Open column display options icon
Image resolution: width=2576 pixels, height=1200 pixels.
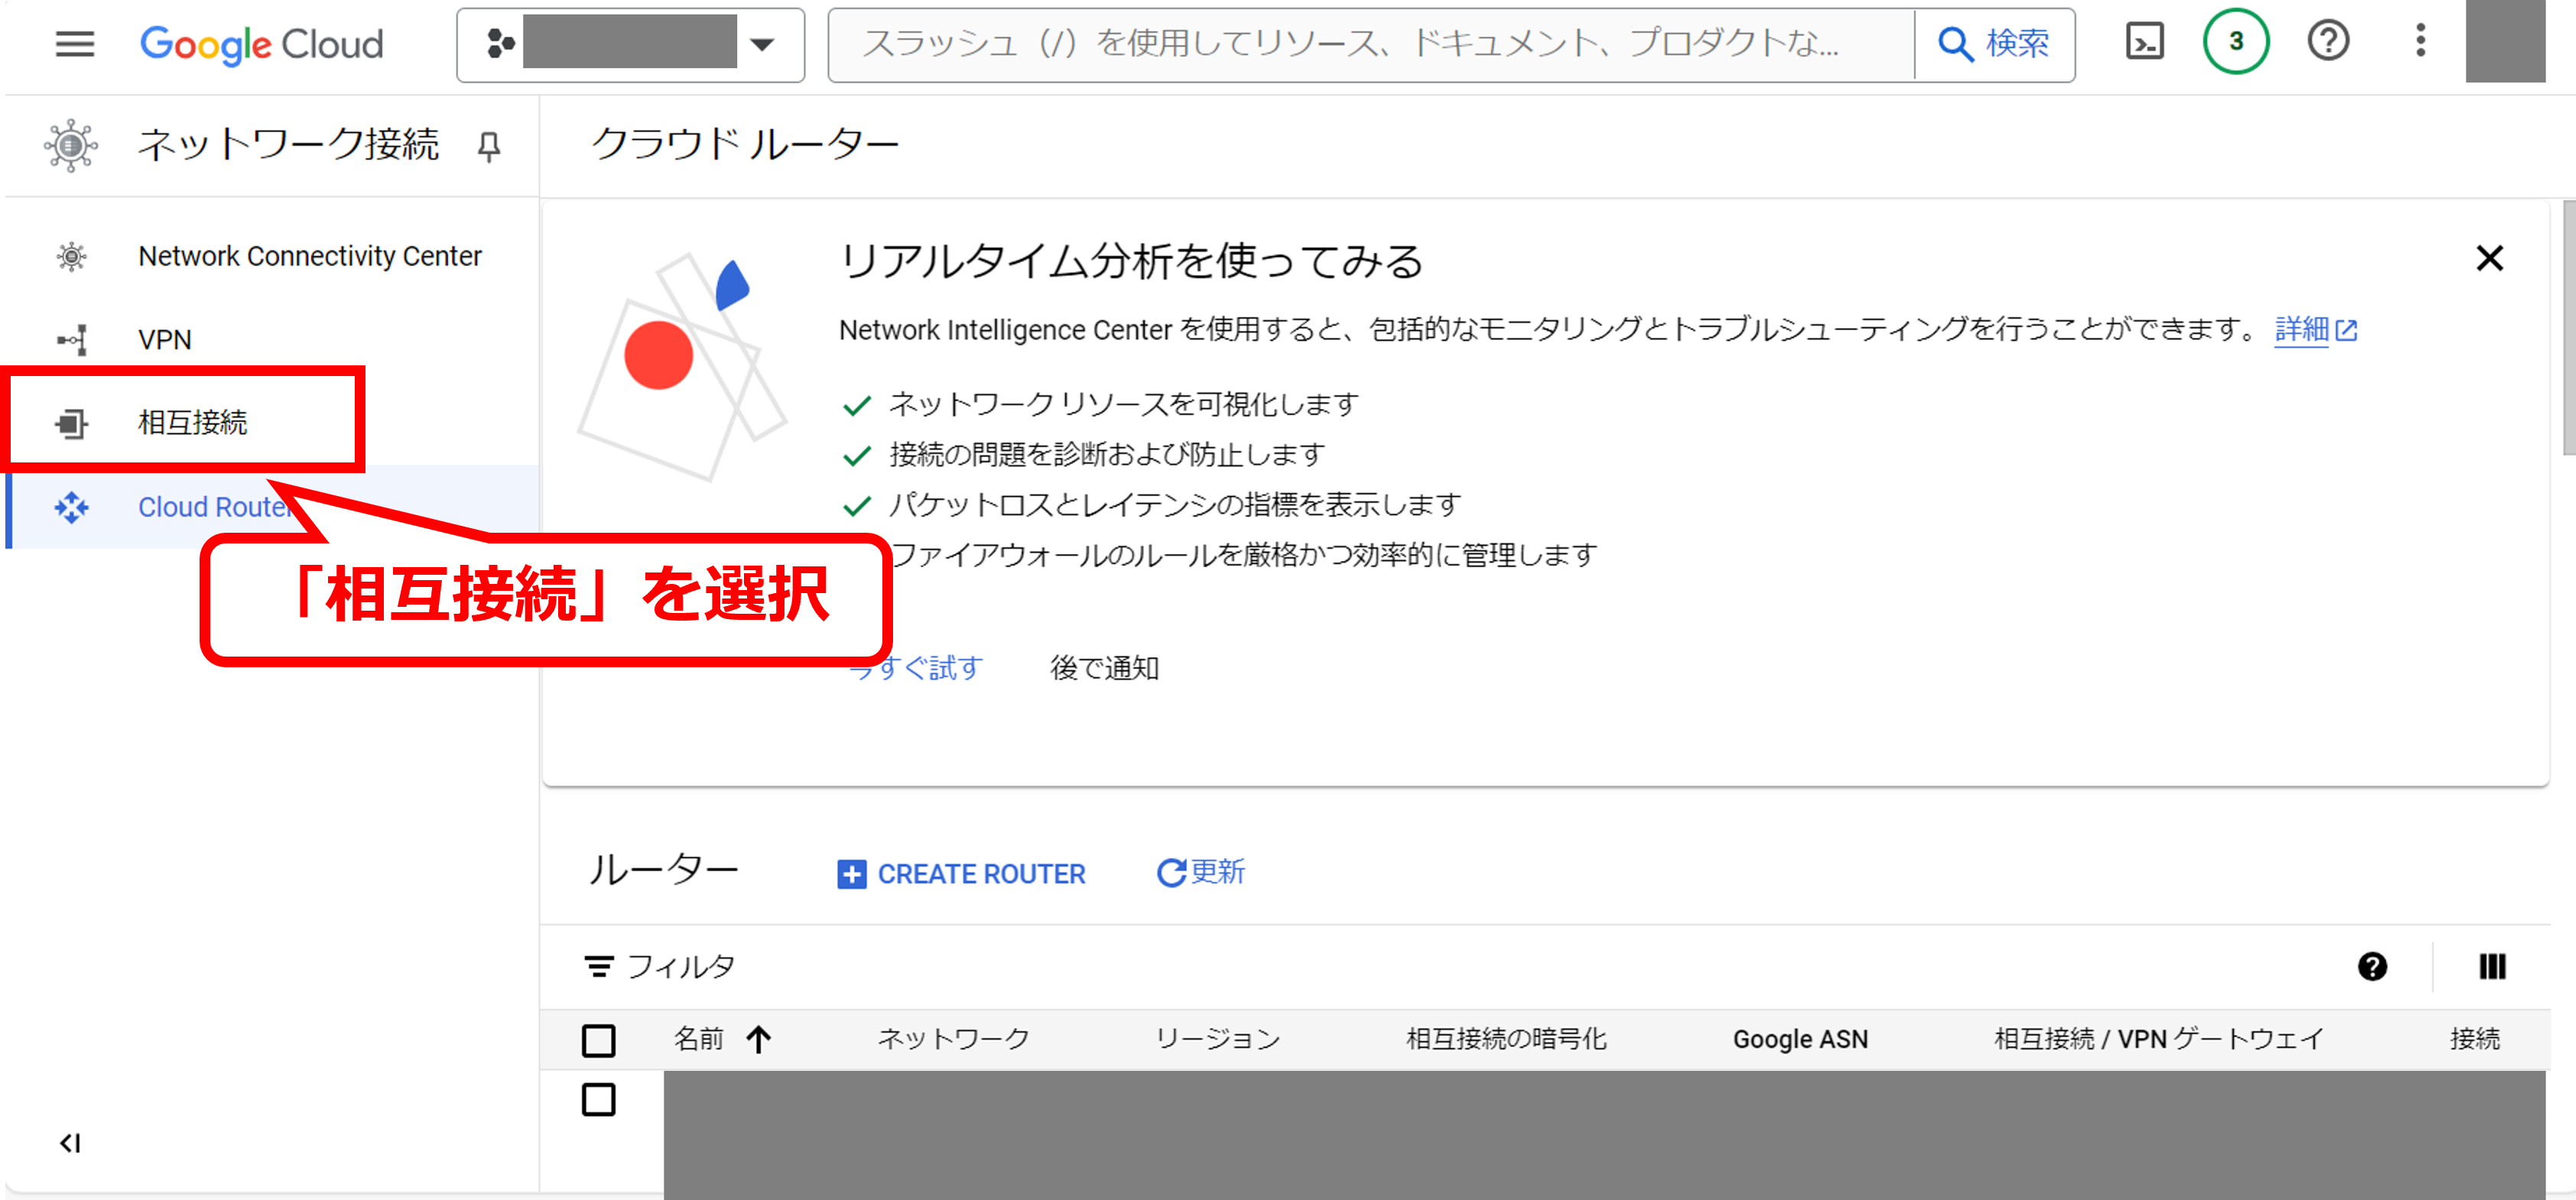coord(2492,966)
